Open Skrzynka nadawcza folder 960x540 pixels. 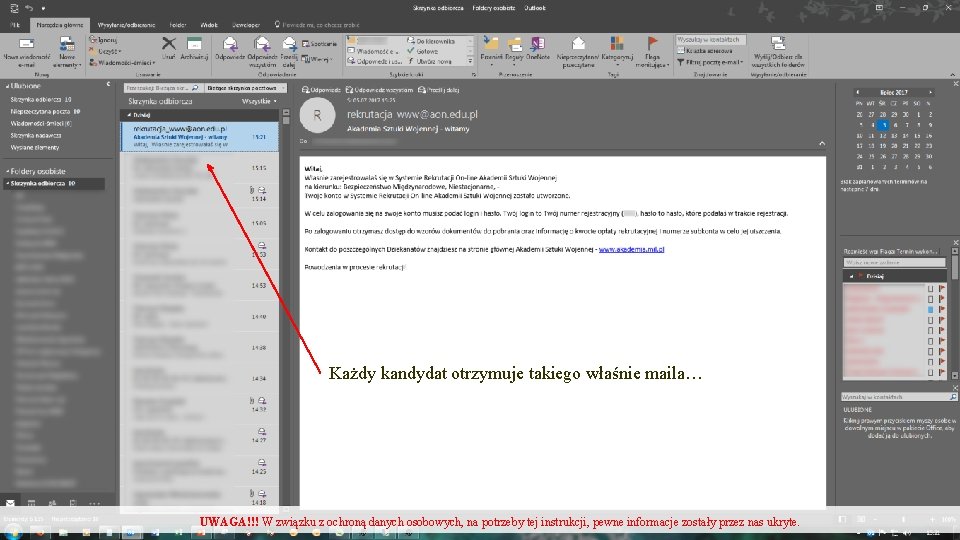tap(36, 135)
